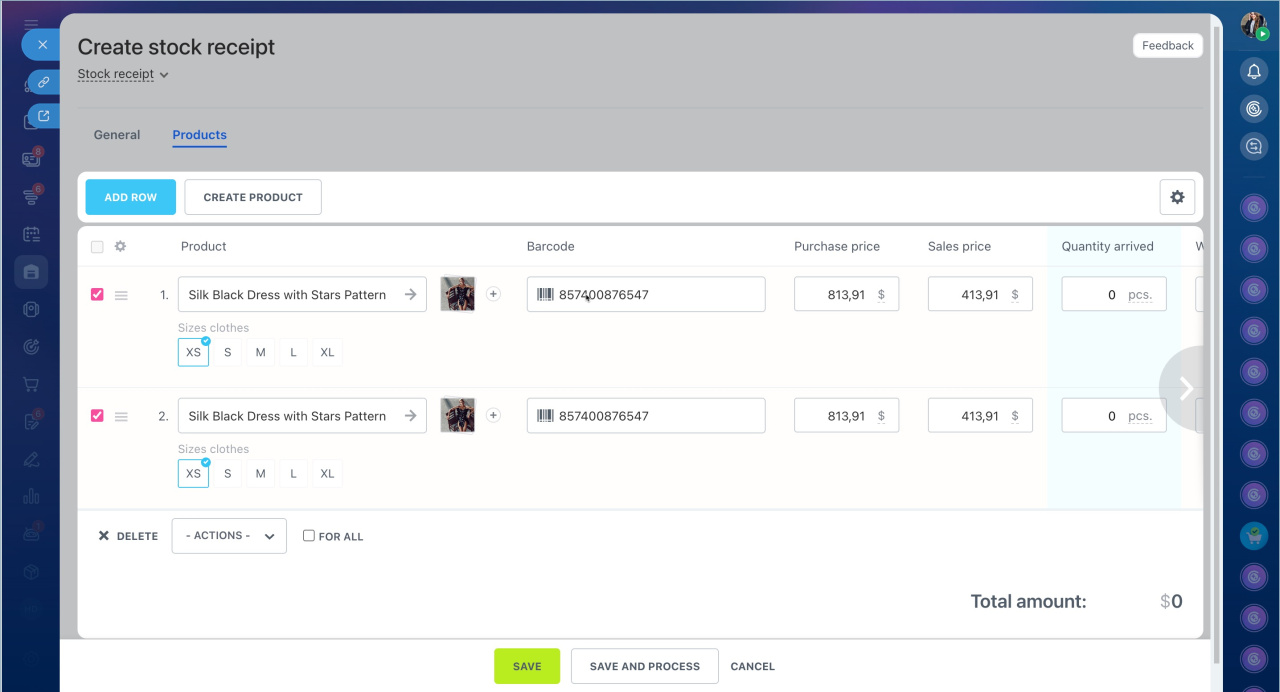Close the slider with the X button
This screenshot has width=1280, height=692.
coord(42,45)
